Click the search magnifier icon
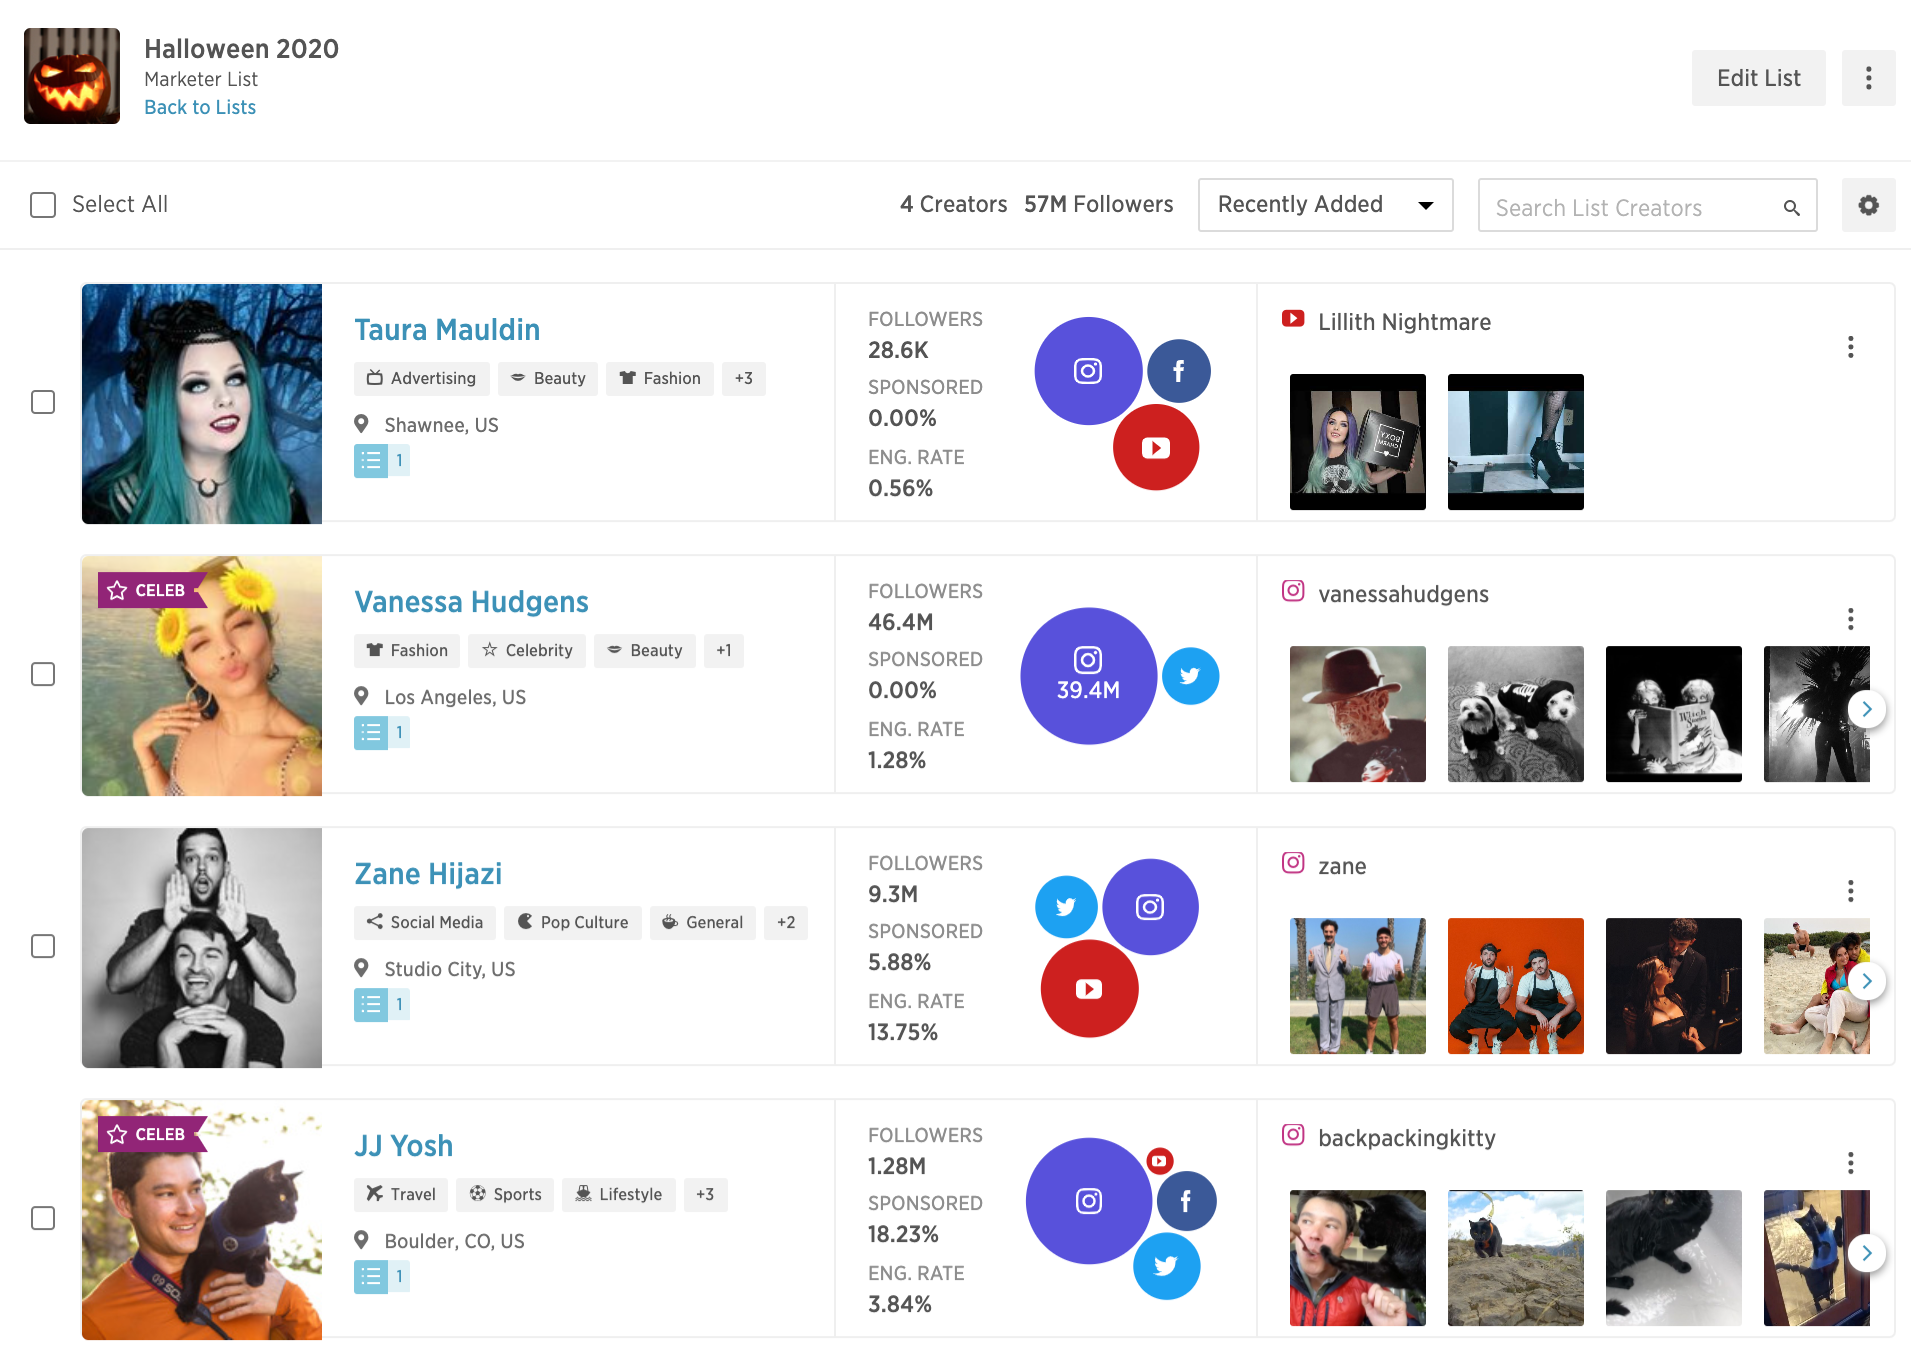The image size is (1911, 1358). (1791, 208)
